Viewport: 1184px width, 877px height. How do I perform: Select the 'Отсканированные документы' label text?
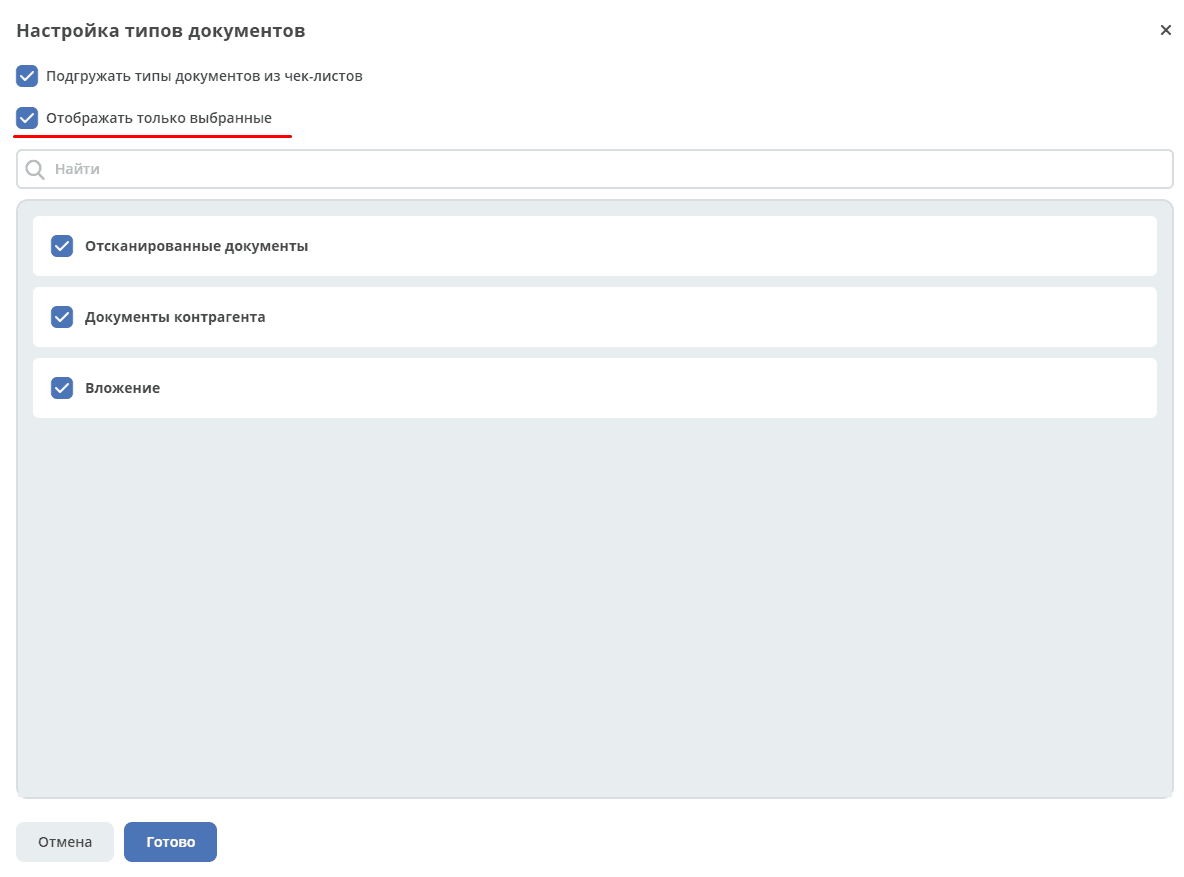tap(196, 246)
